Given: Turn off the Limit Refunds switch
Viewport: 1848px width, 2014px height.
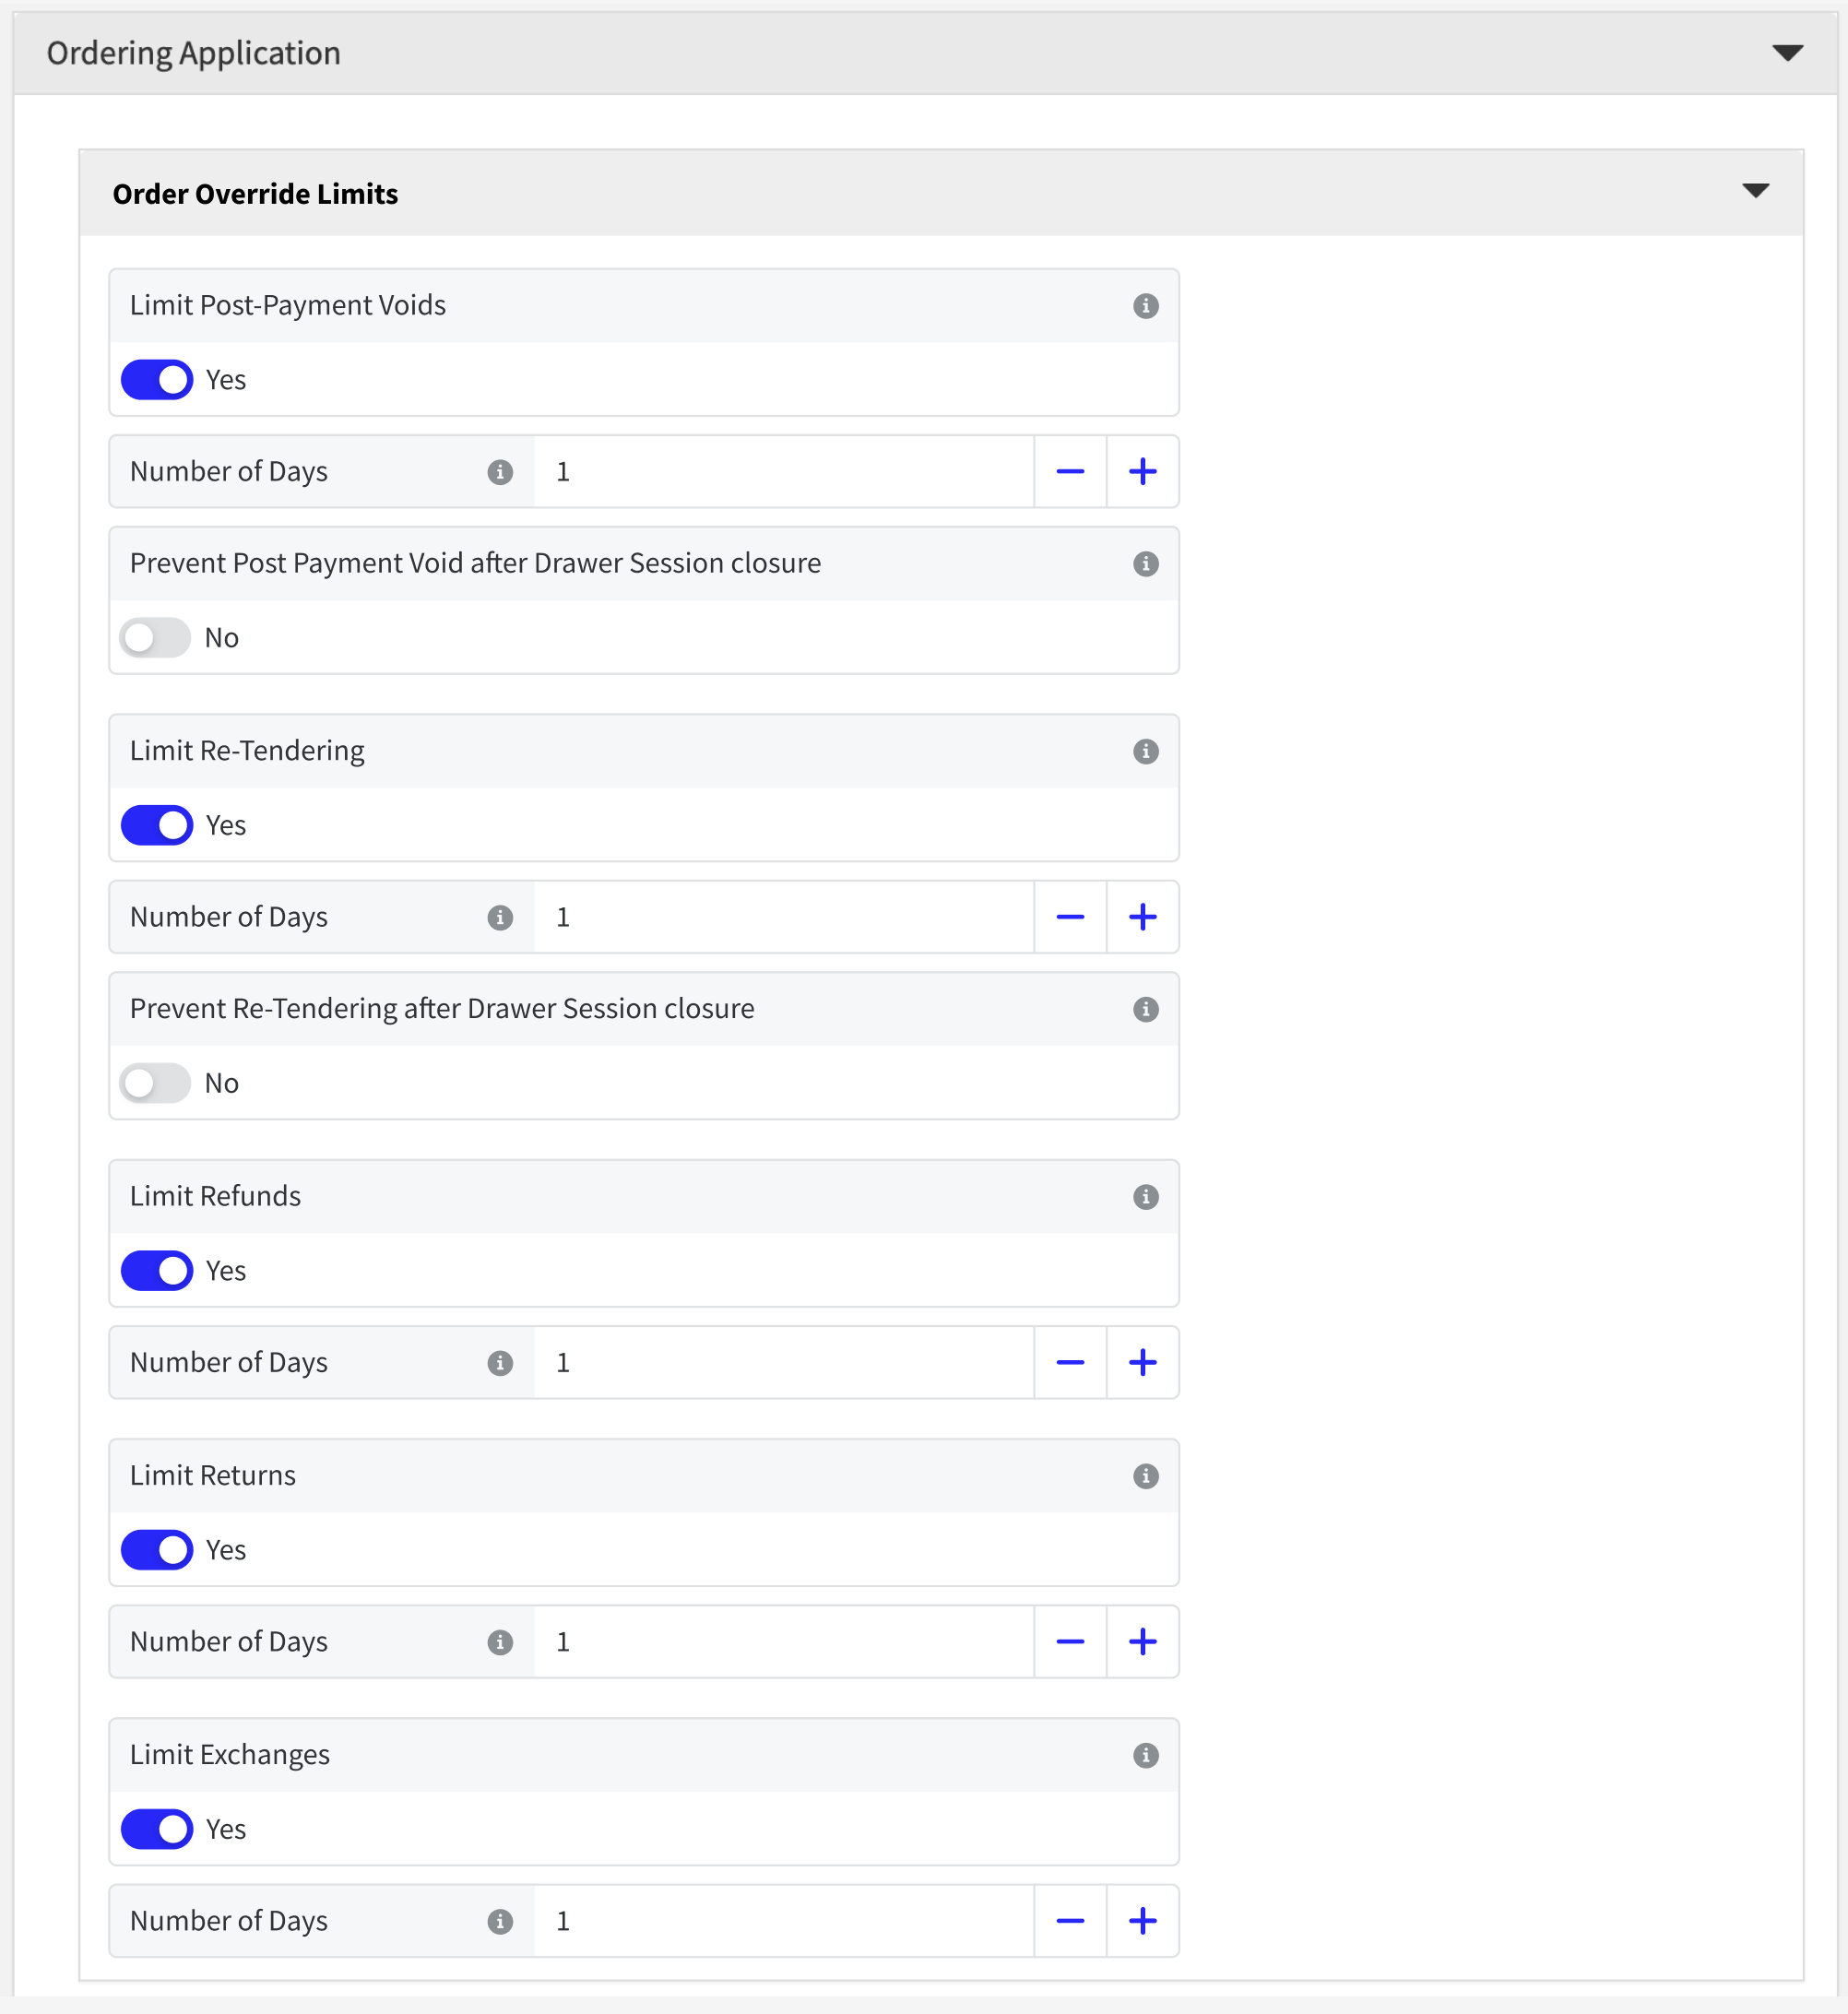Looking at the screenshot, I should click(157, 1271).
